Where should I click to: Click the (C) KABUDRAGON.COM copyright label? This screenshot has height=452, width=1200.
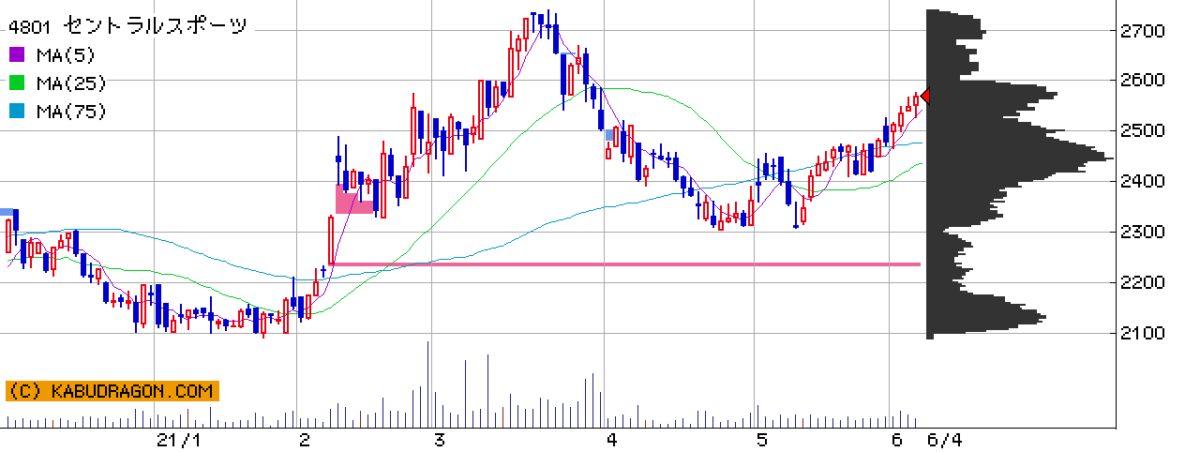(x=111, y=390)
